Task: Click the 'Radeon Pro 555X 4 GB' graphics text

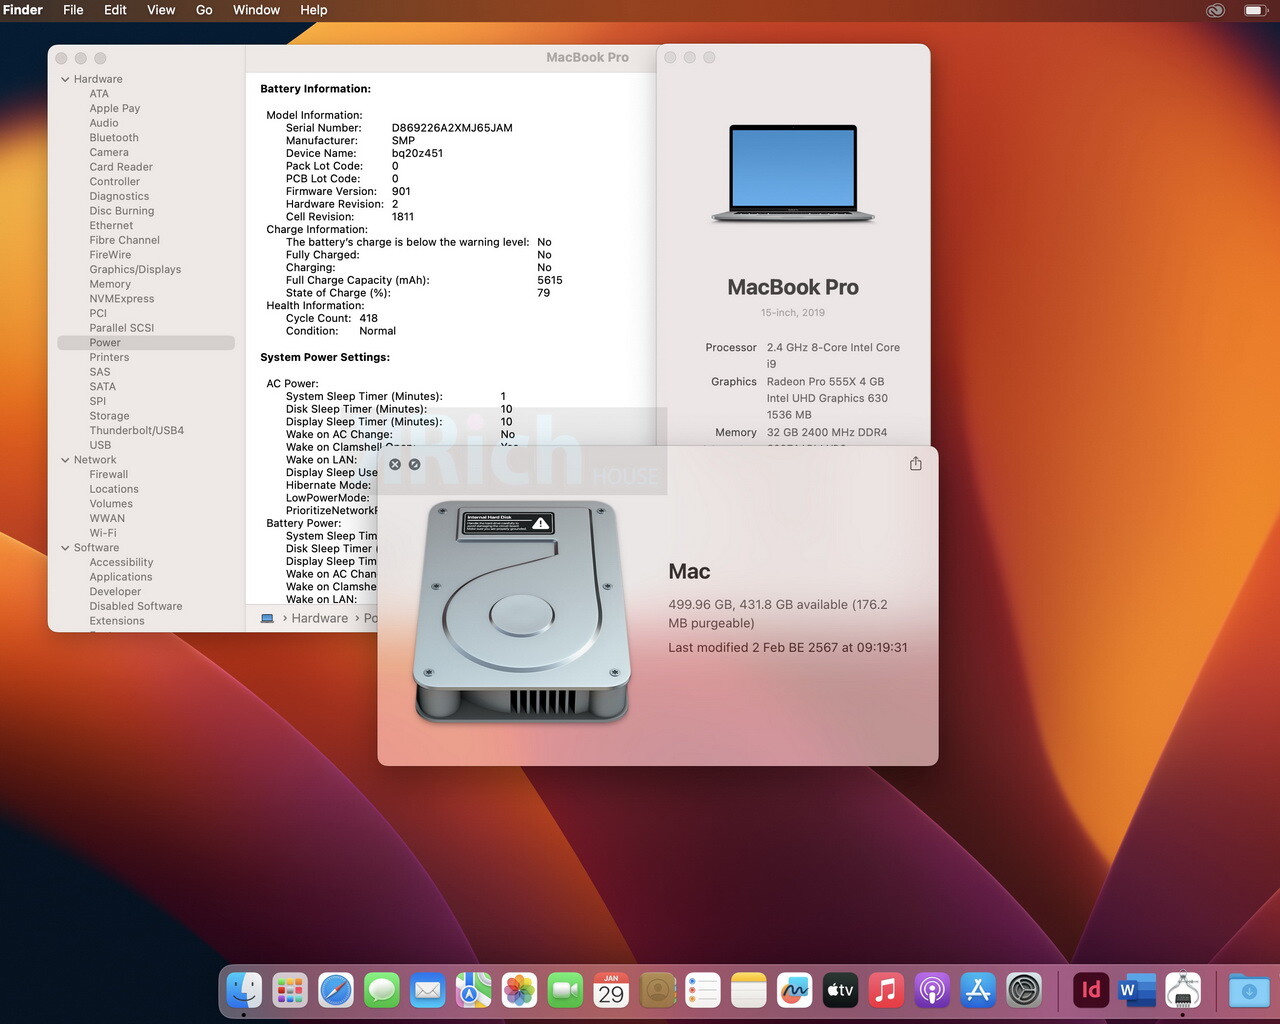Action: tap(825, 382)
